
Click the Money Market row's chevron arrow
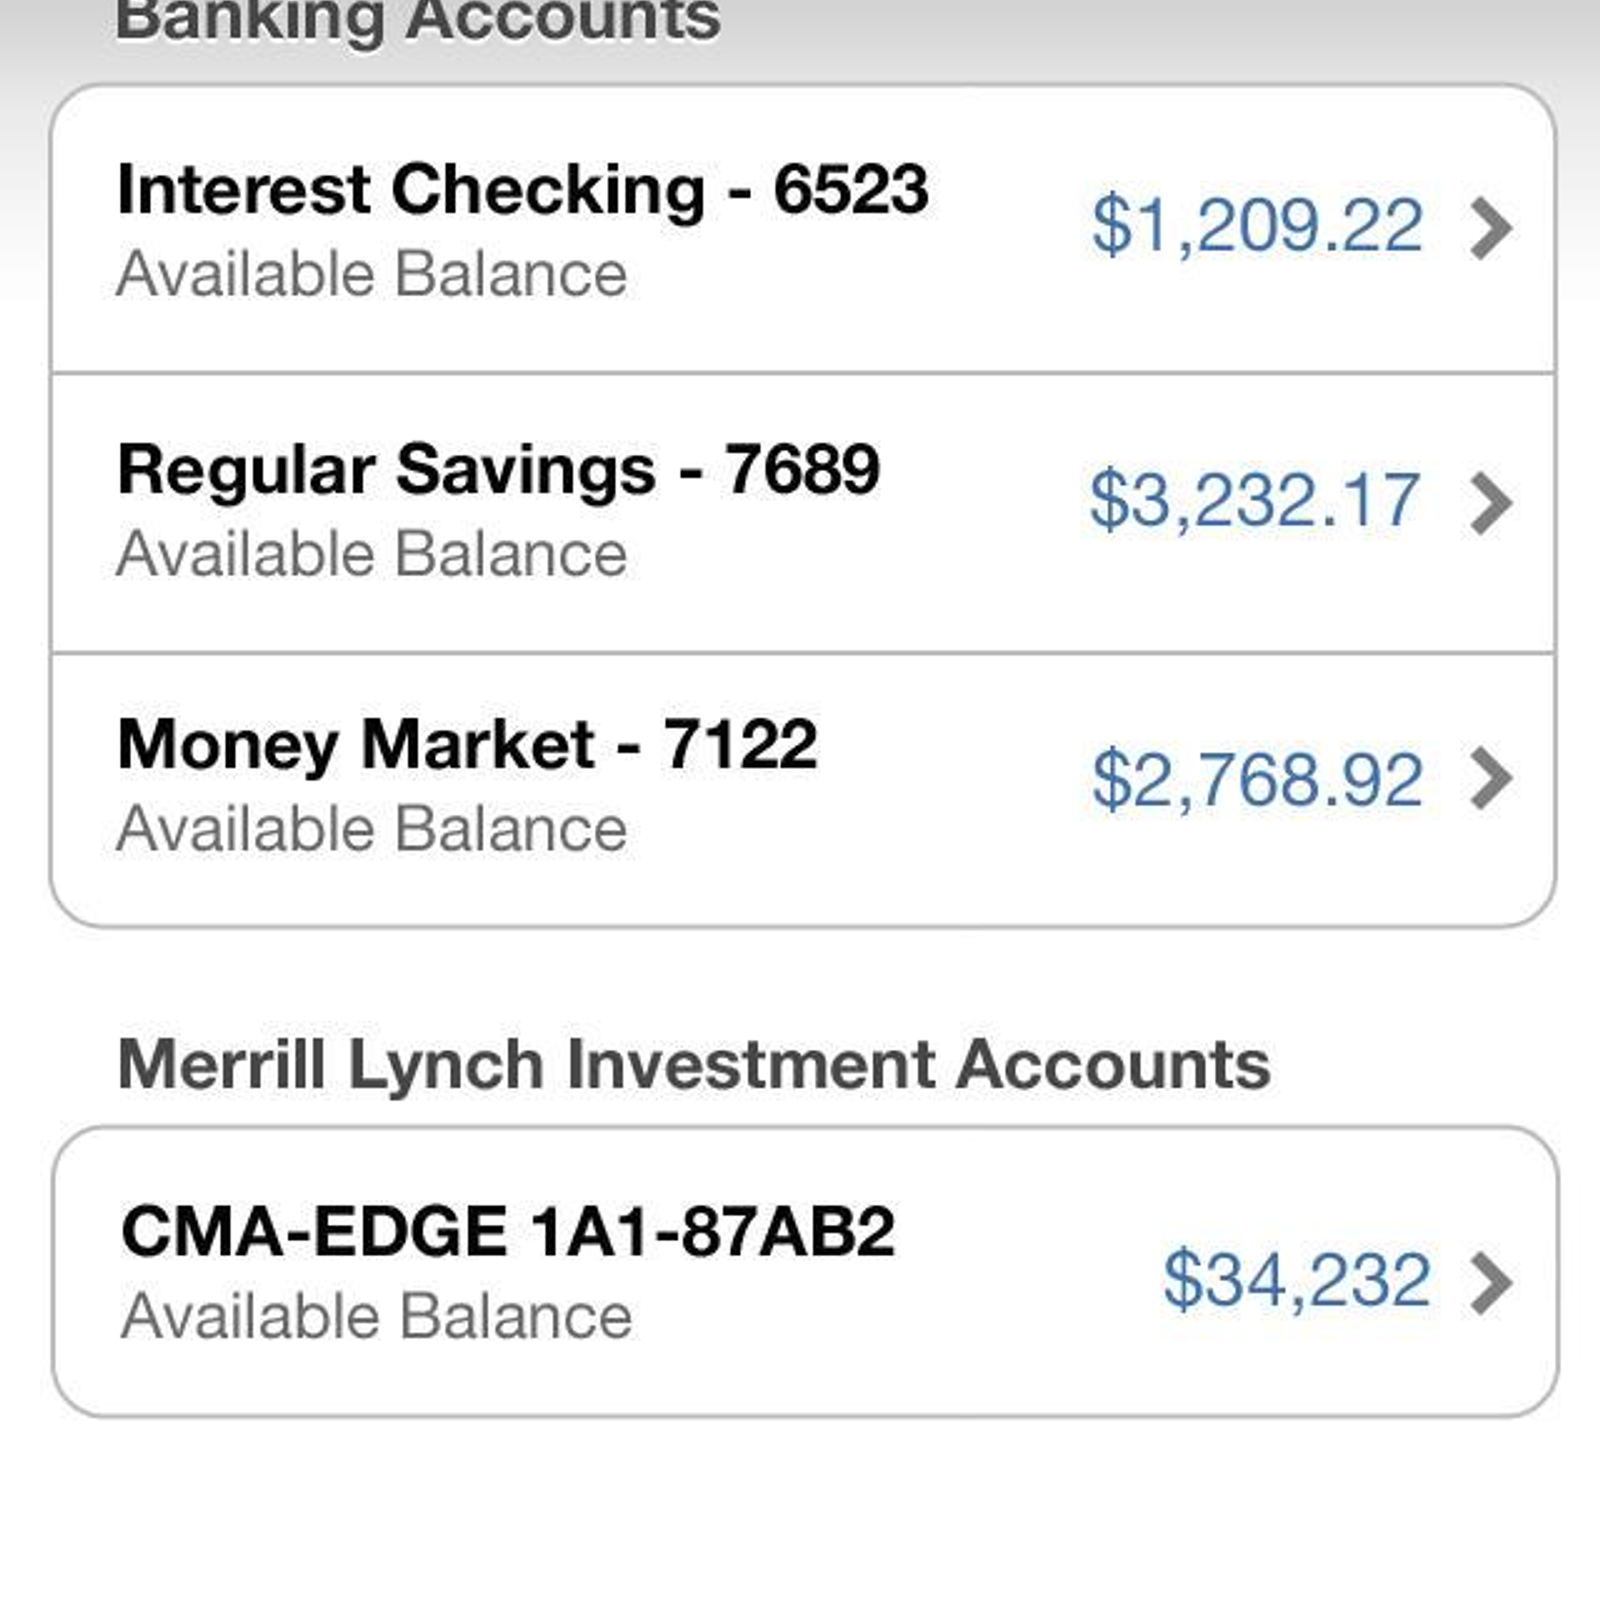point(1492,779)
